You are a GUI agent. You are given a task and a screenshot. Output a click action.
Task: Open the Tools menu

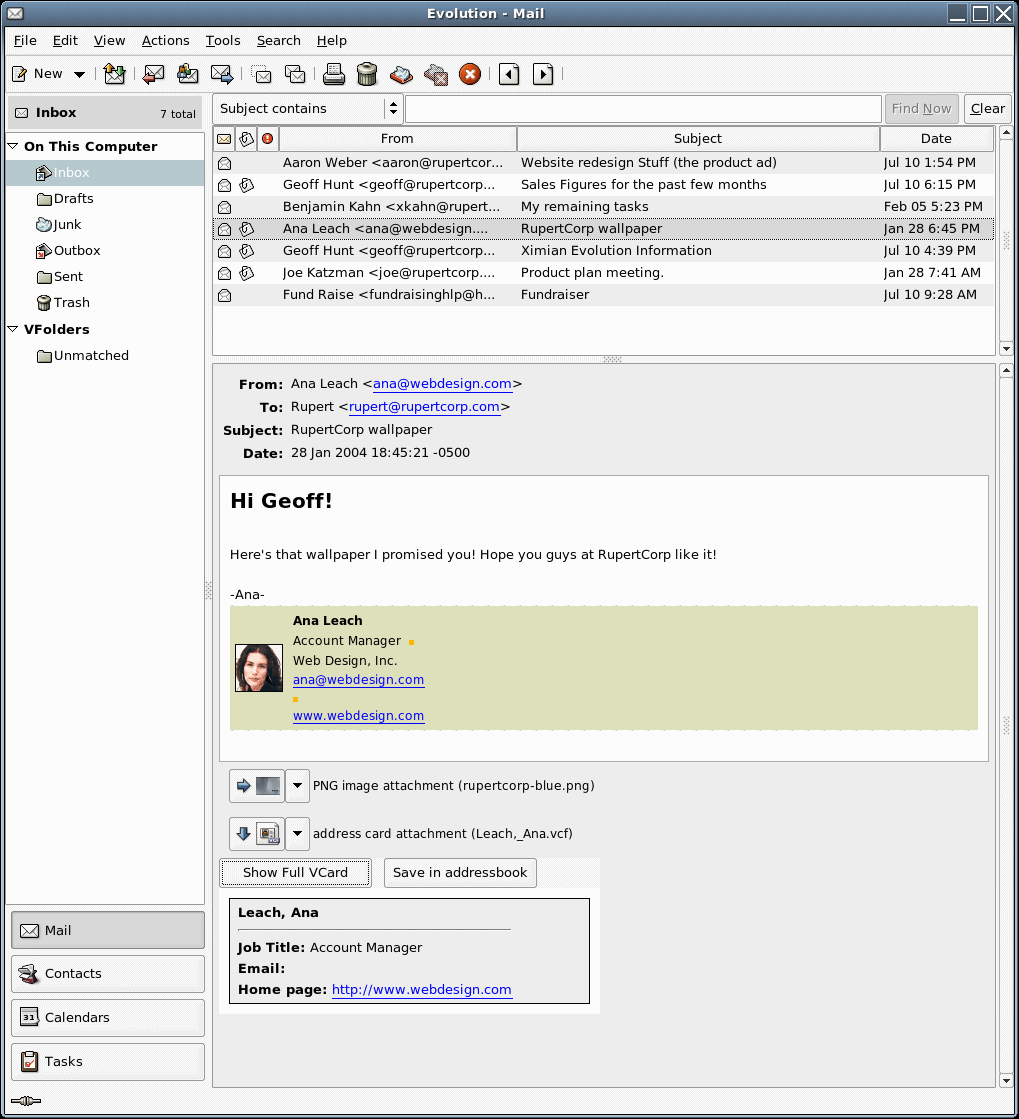click(x=223, y=41)
